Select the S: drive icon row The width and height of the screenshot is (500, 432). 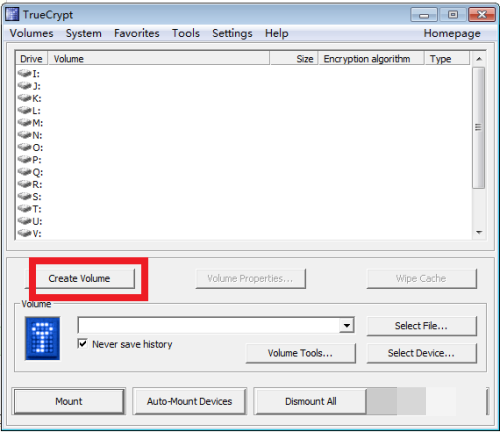pos(24,196)
